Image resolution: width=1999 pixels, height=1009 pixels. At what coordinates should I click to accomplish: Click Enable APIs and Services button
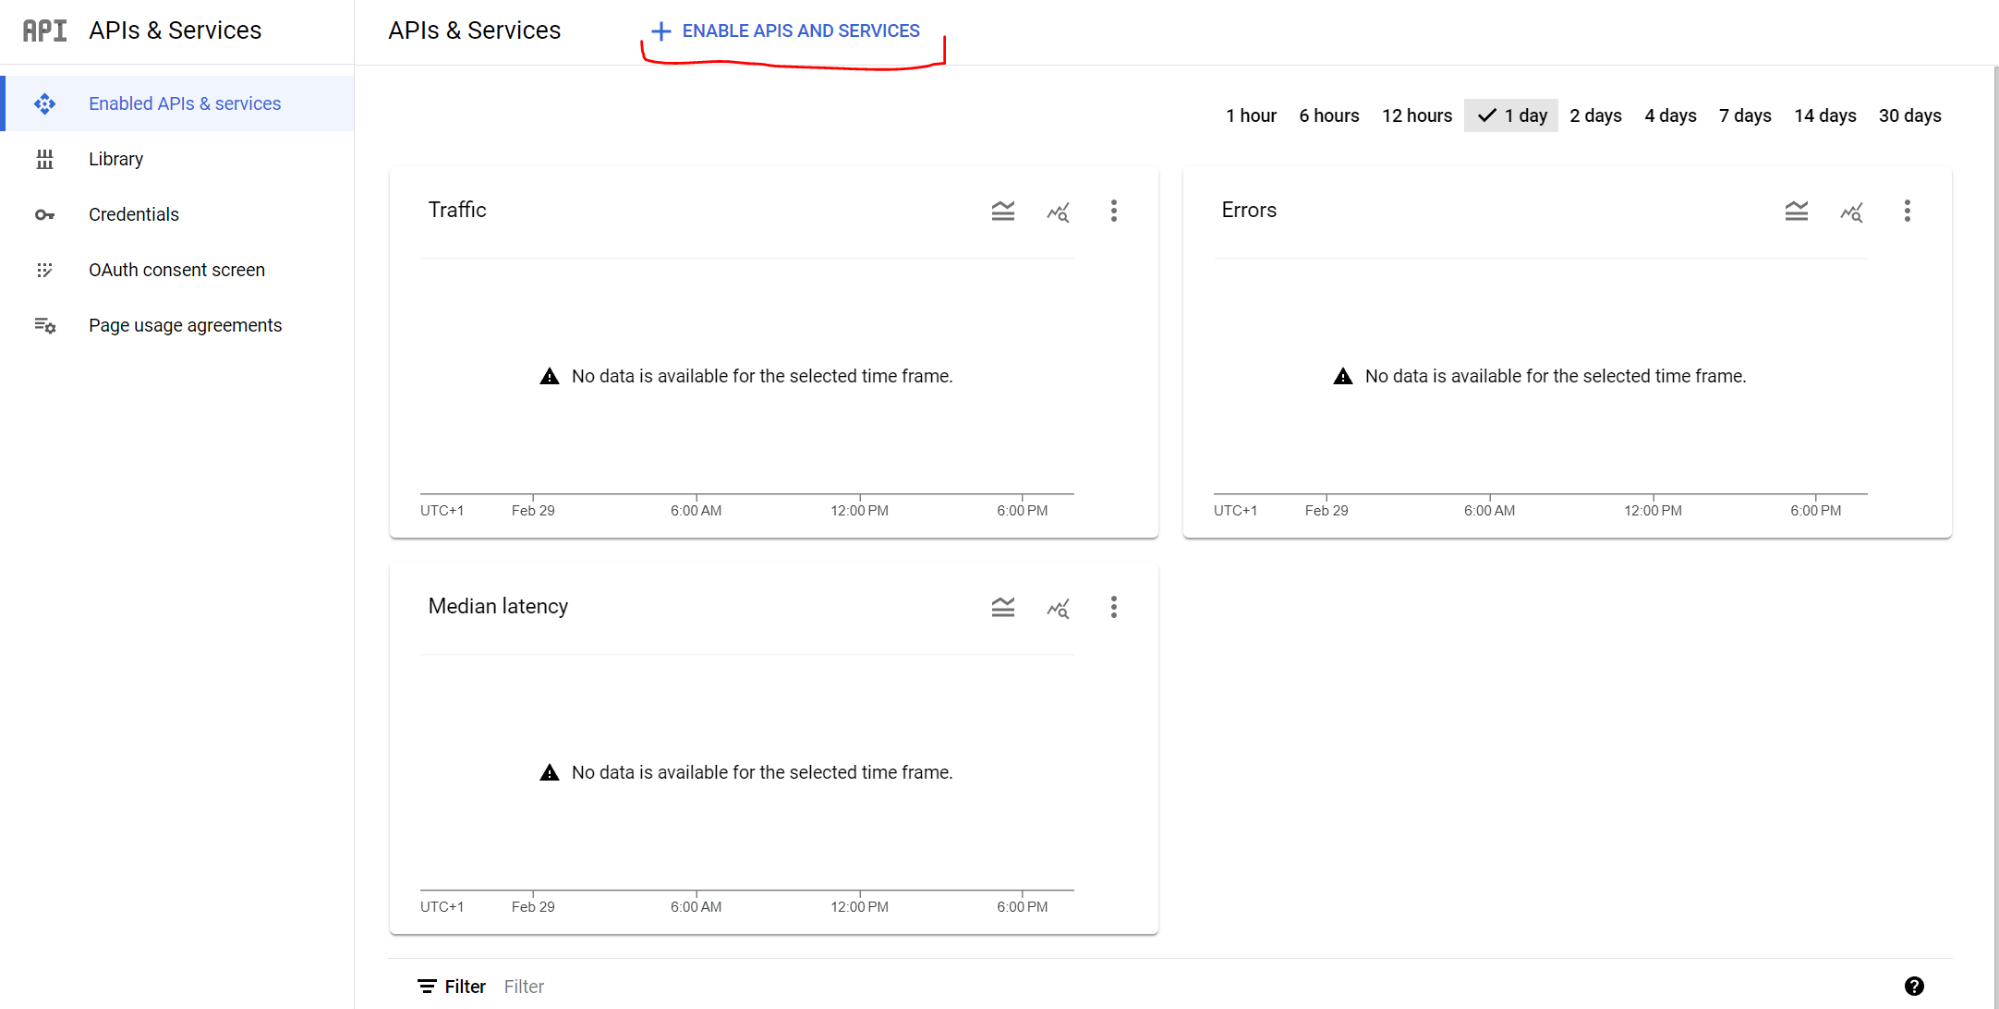tap(786, 31)
